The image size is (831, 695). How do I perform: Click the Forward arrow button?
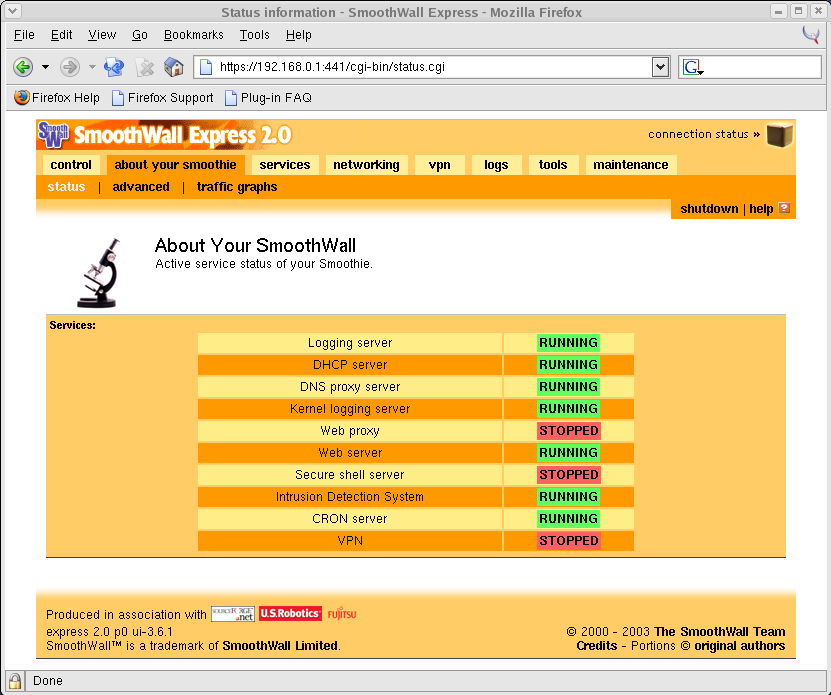[x=69, y=67]
